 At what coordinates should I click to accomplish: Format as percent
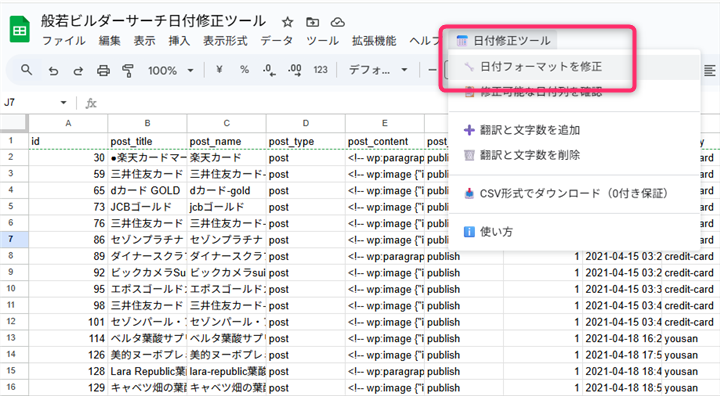tap(244, 70)
